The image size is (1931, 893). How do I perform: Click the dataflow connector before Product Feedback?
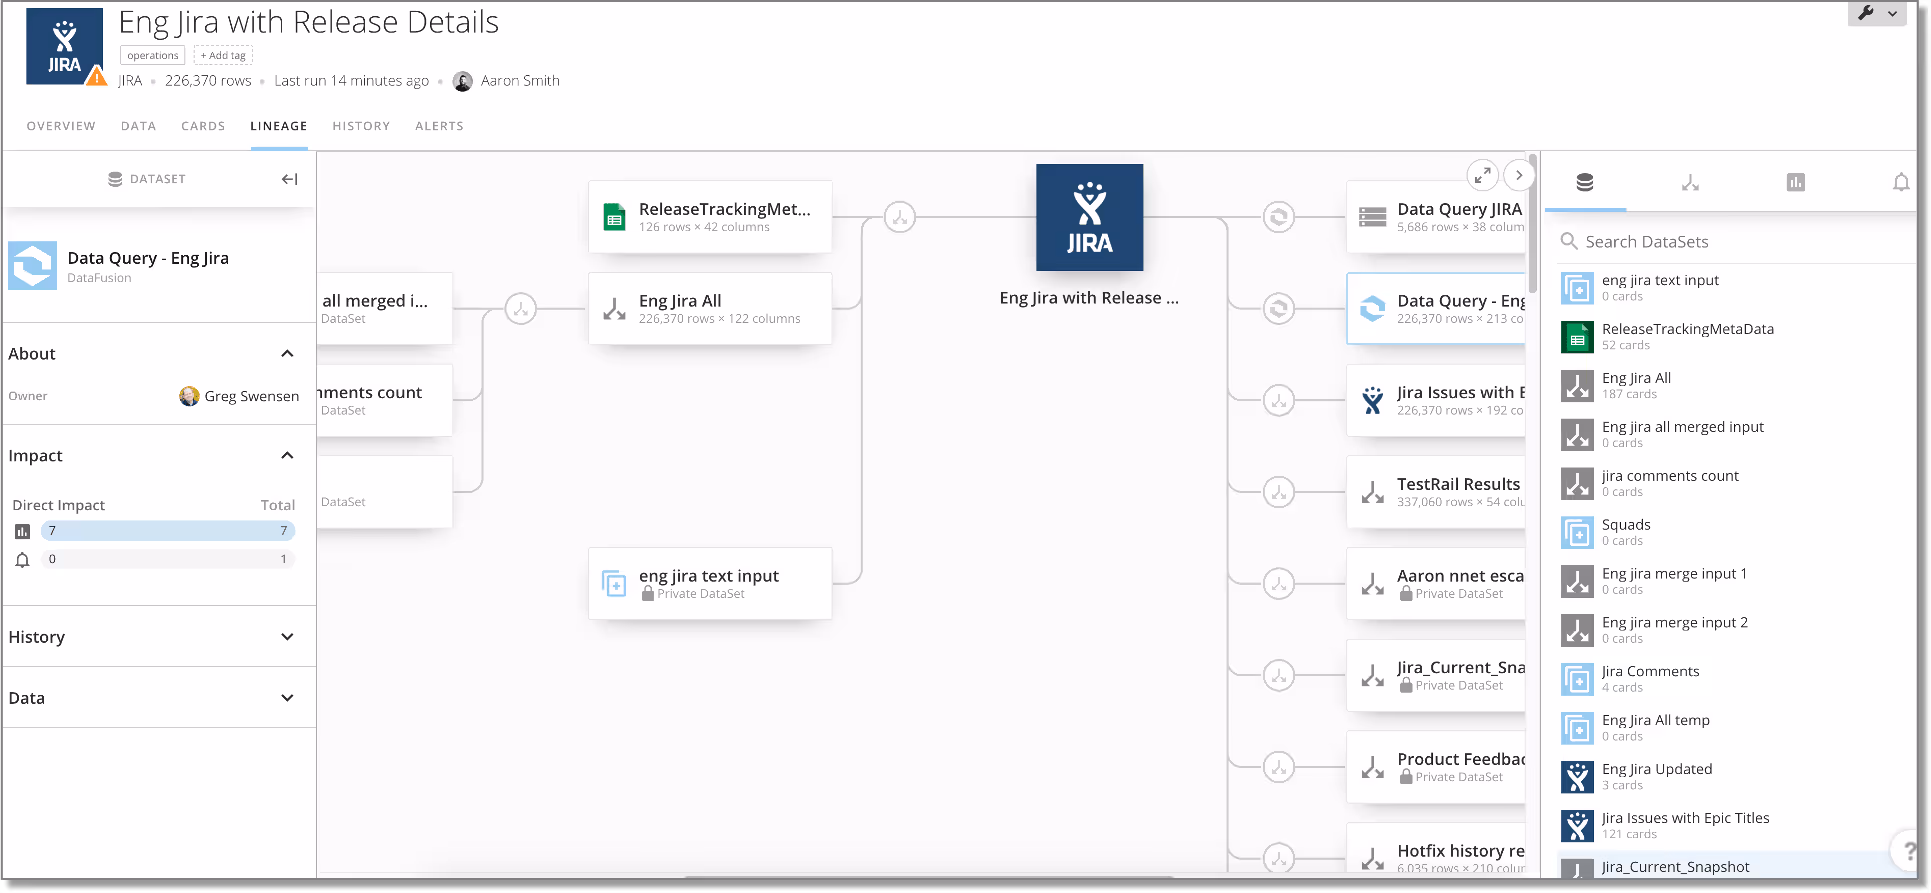(1279, 767)
